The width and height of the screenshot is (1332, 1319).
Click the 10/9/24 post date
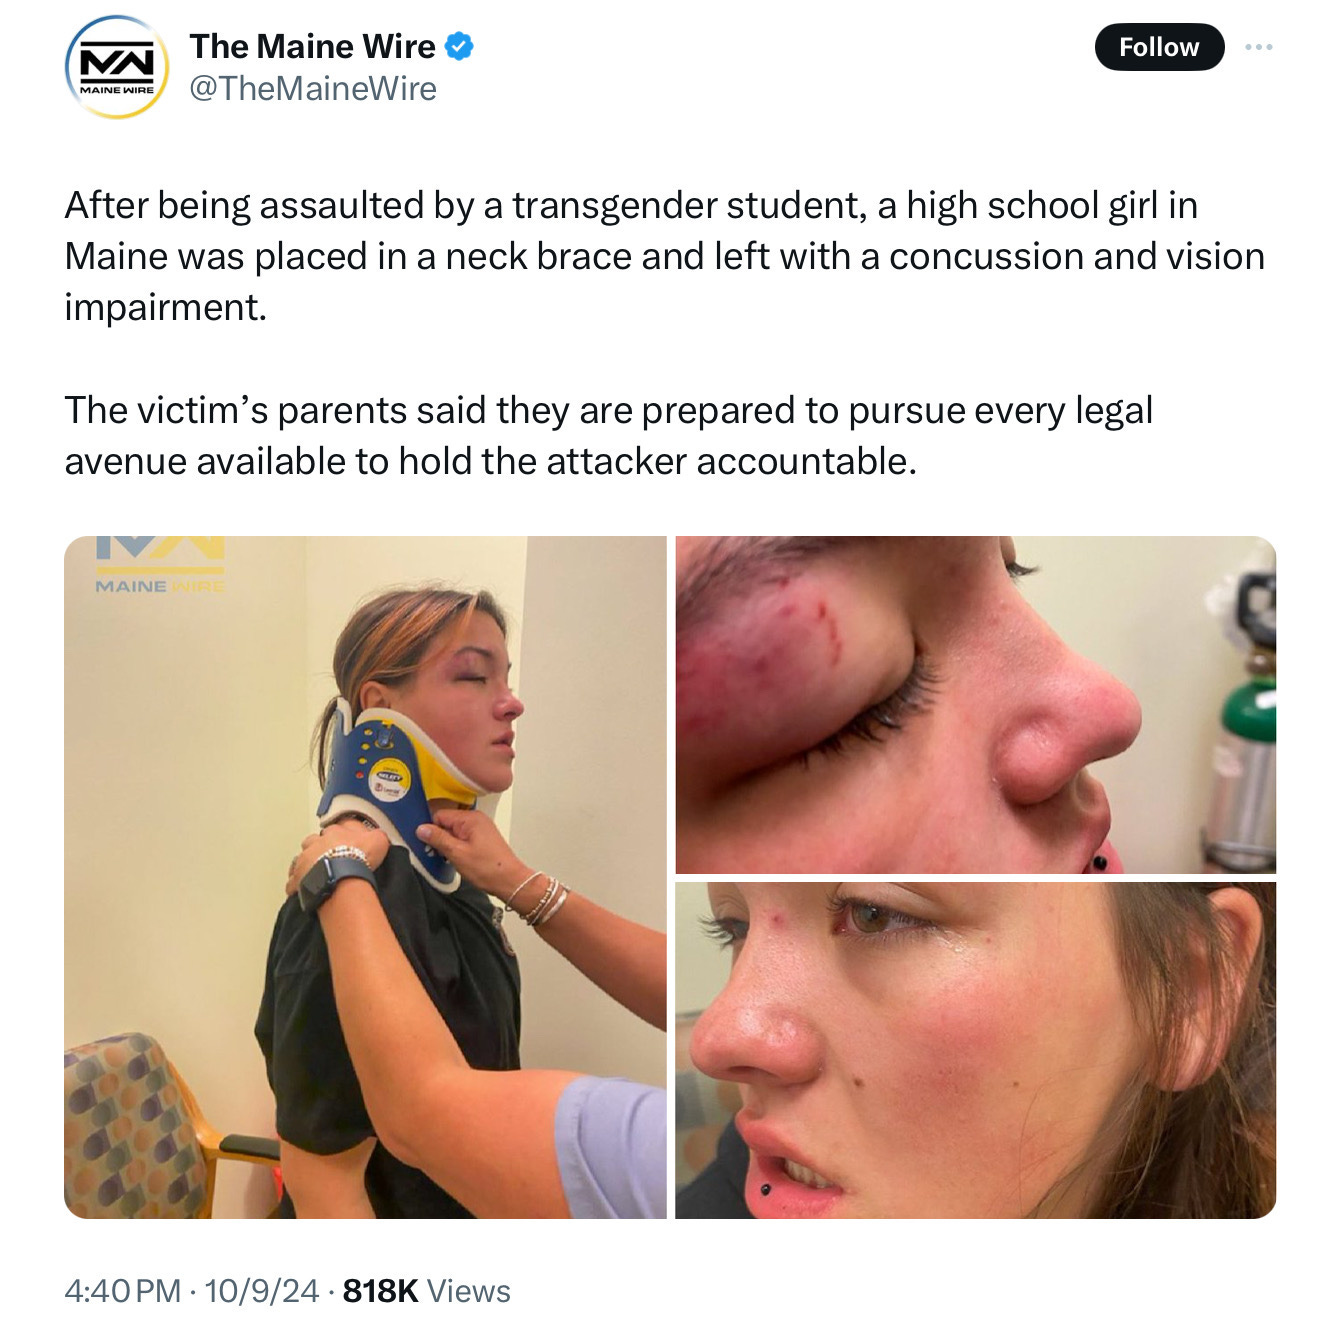click(x=262, y=1291)
